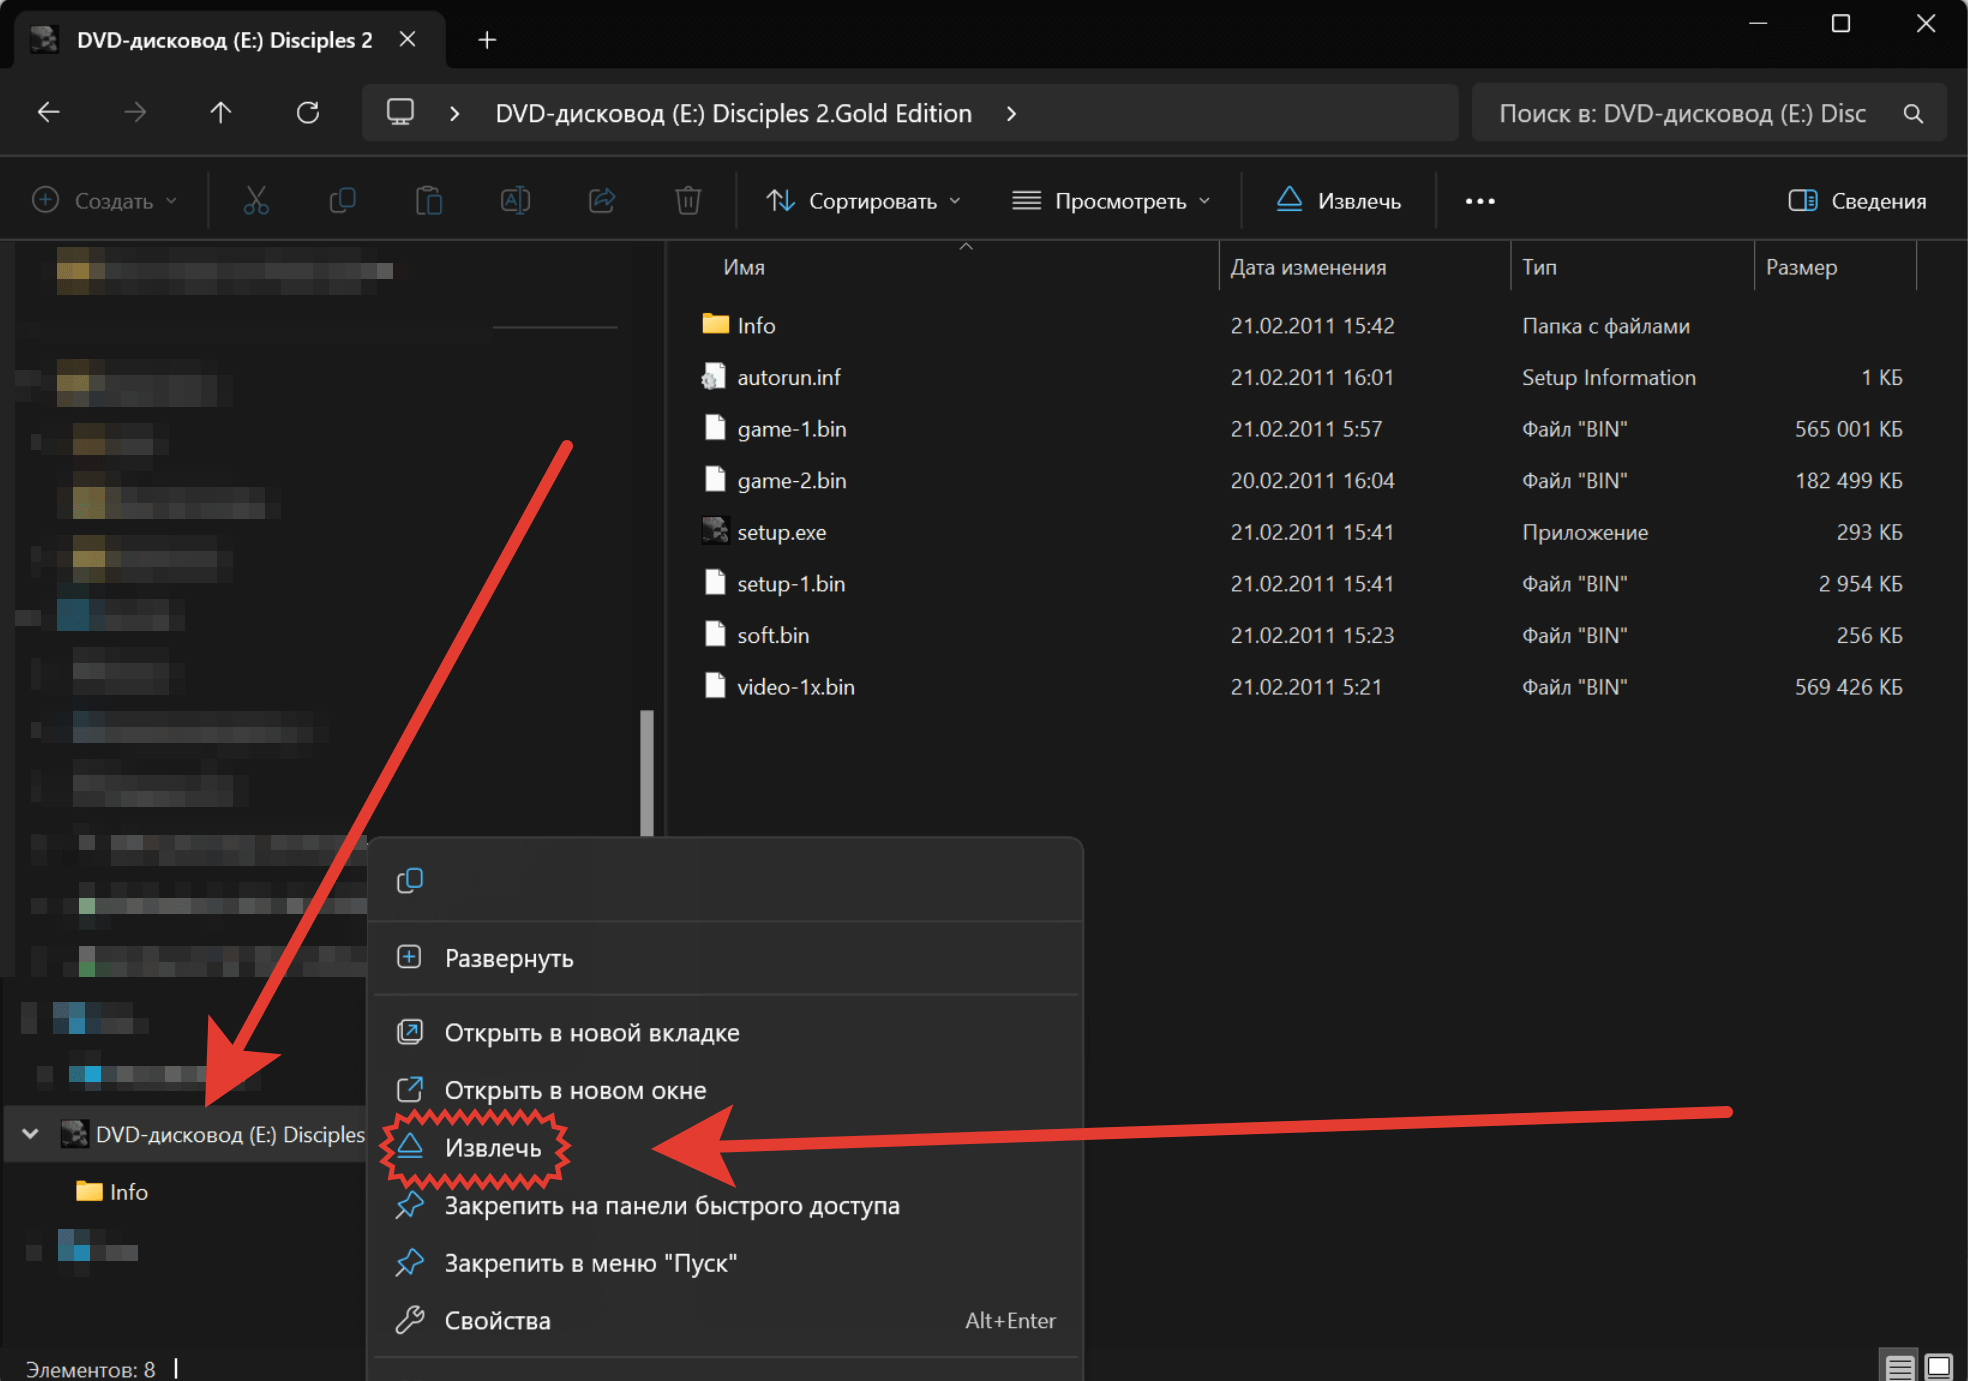Click the Cut scissors icon
This screenshot has width=1968, height=1381.
coord(256,201)
